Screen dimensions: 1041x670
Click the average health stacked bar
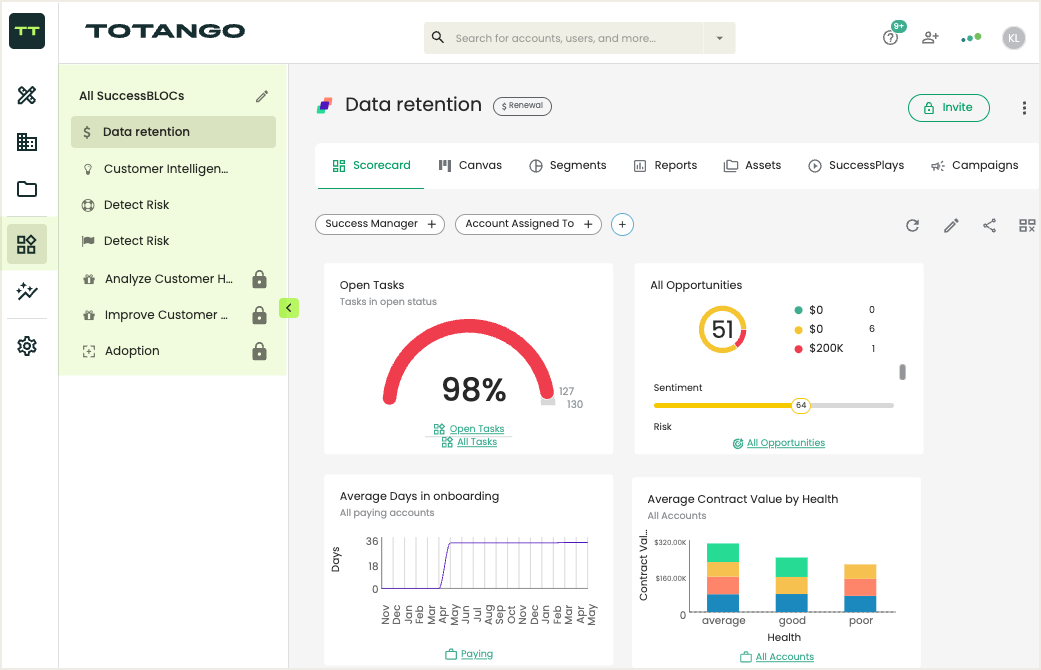[x=723, y=577]
